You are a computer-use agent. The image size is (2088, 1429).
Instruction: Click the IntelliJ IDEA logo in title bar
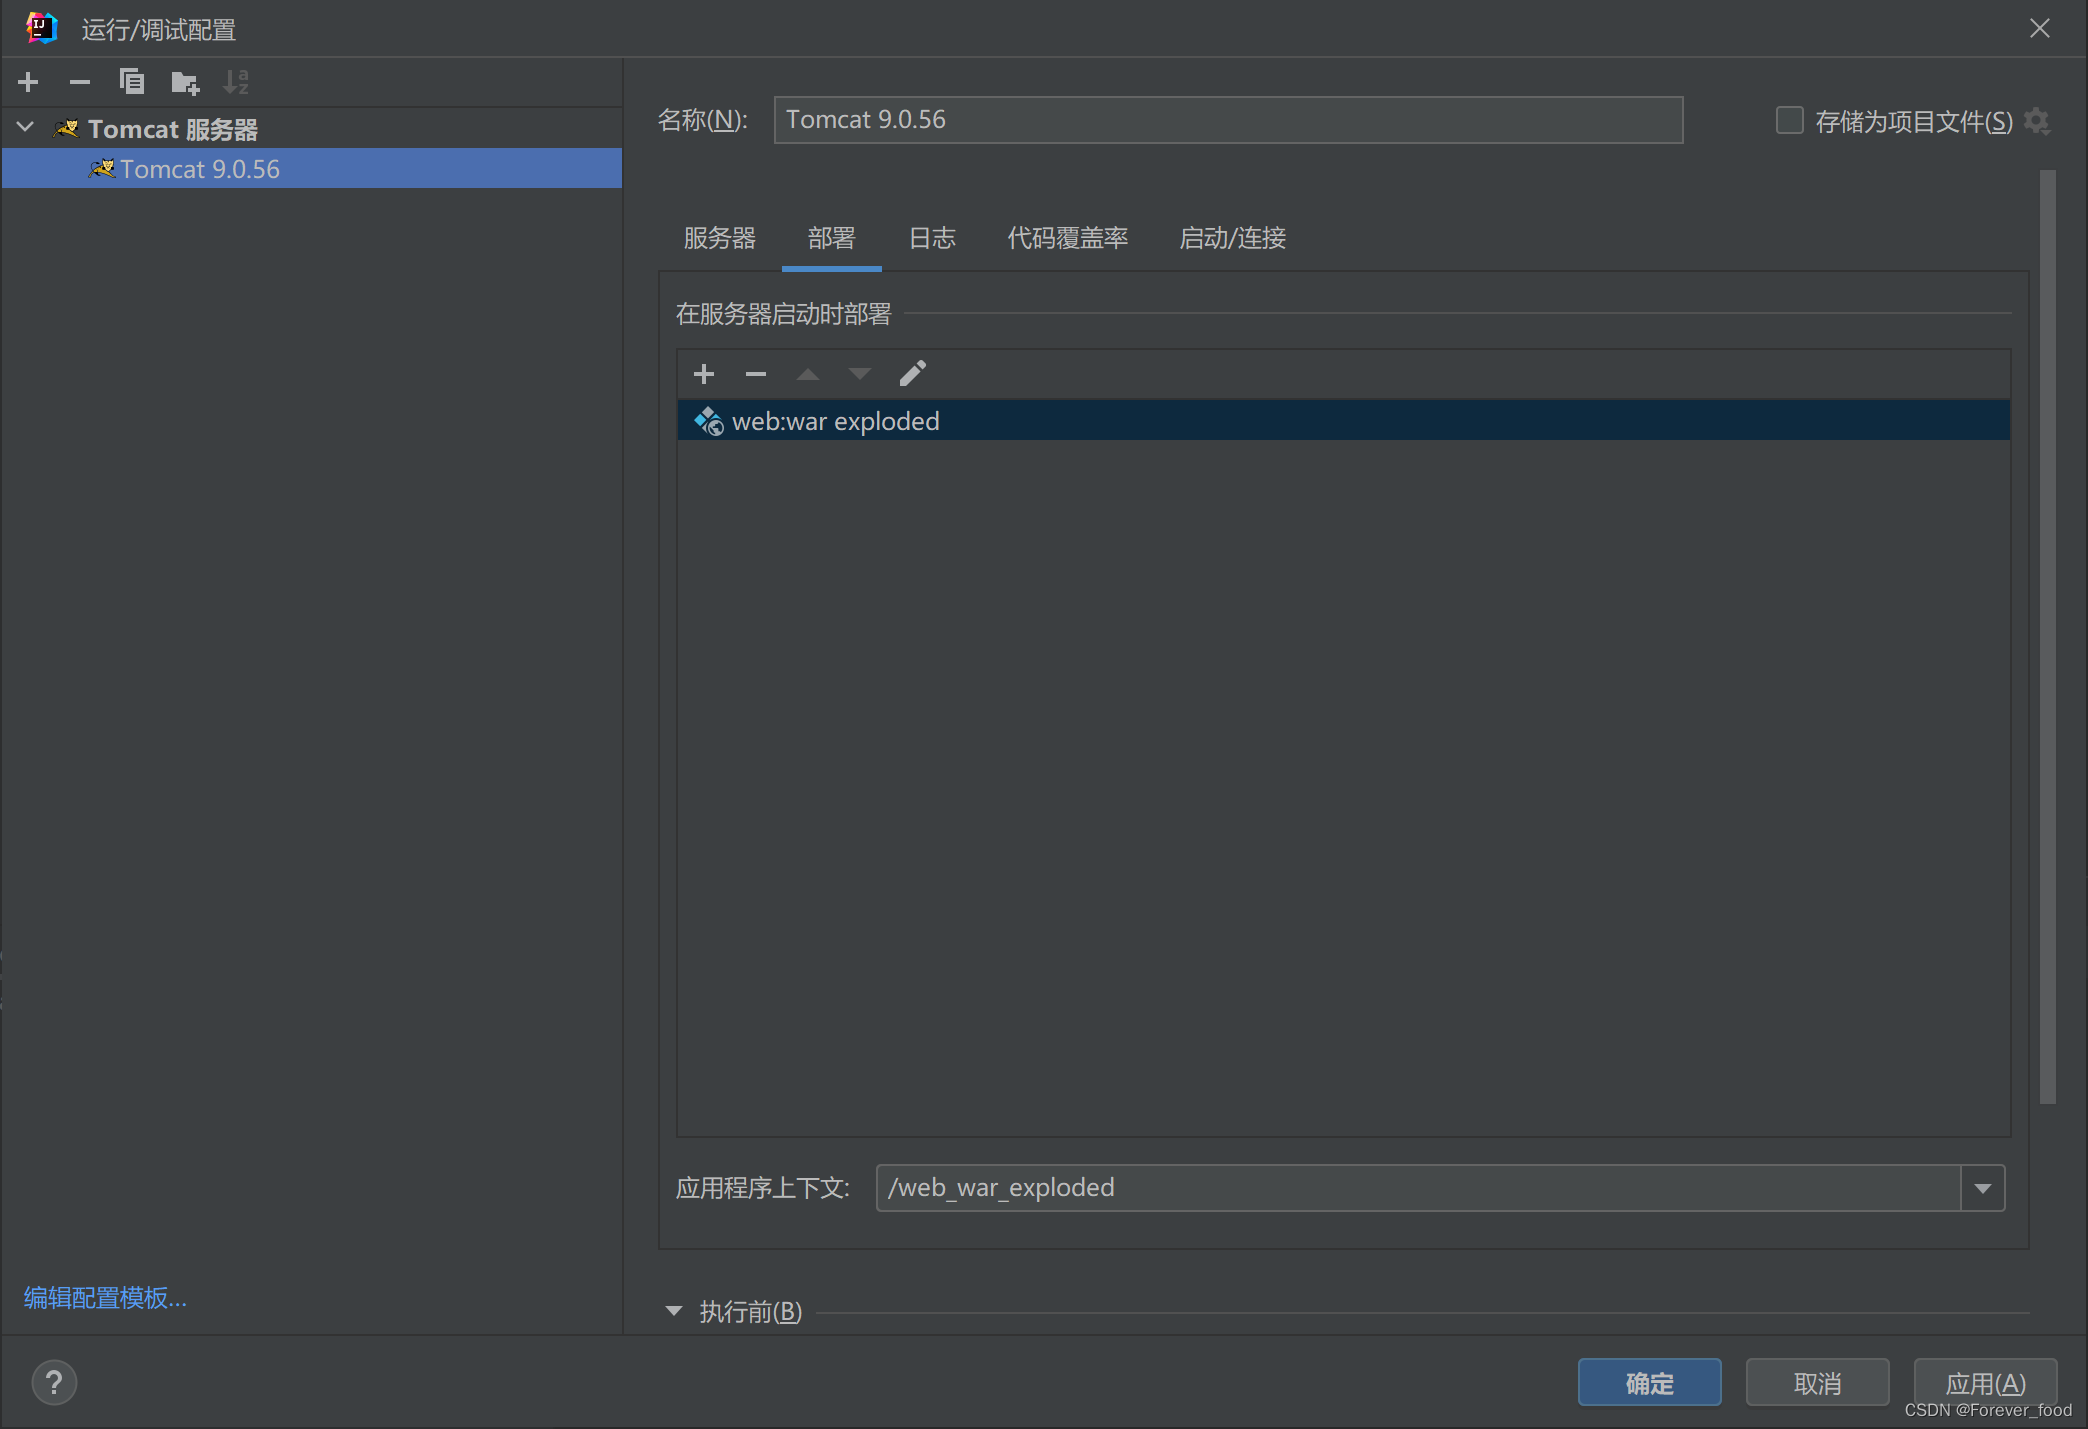pyautogui.click(x=42, y=28)
